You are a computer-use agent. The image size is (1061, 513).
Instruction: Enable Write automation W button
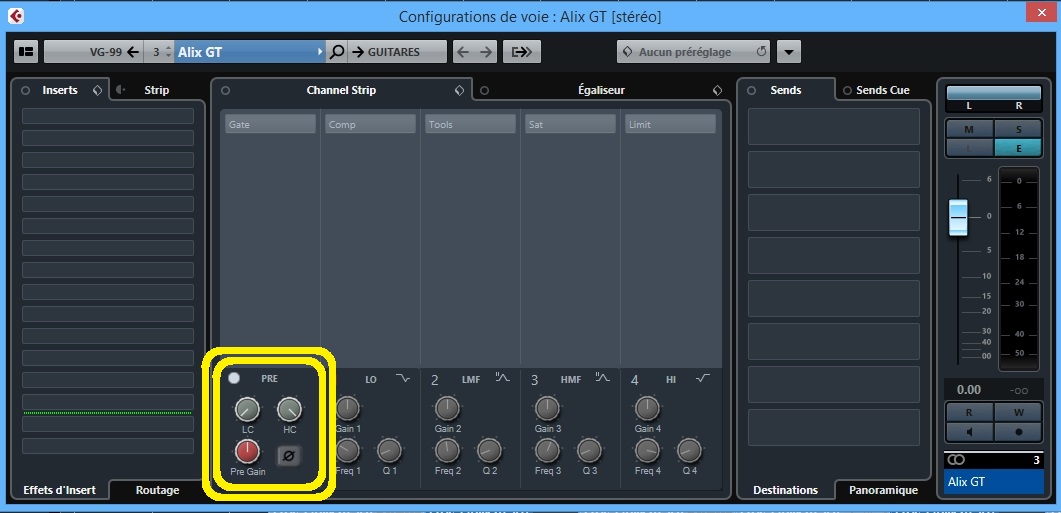tap(1018, 412)
